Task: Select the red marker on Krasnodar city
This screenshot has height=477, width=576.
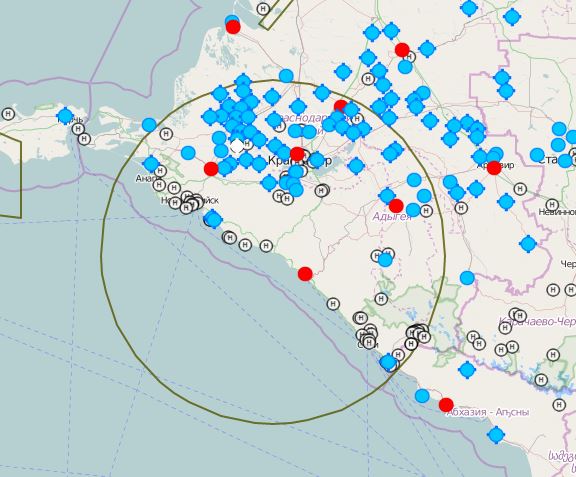Action: click(x=297, y=154)
